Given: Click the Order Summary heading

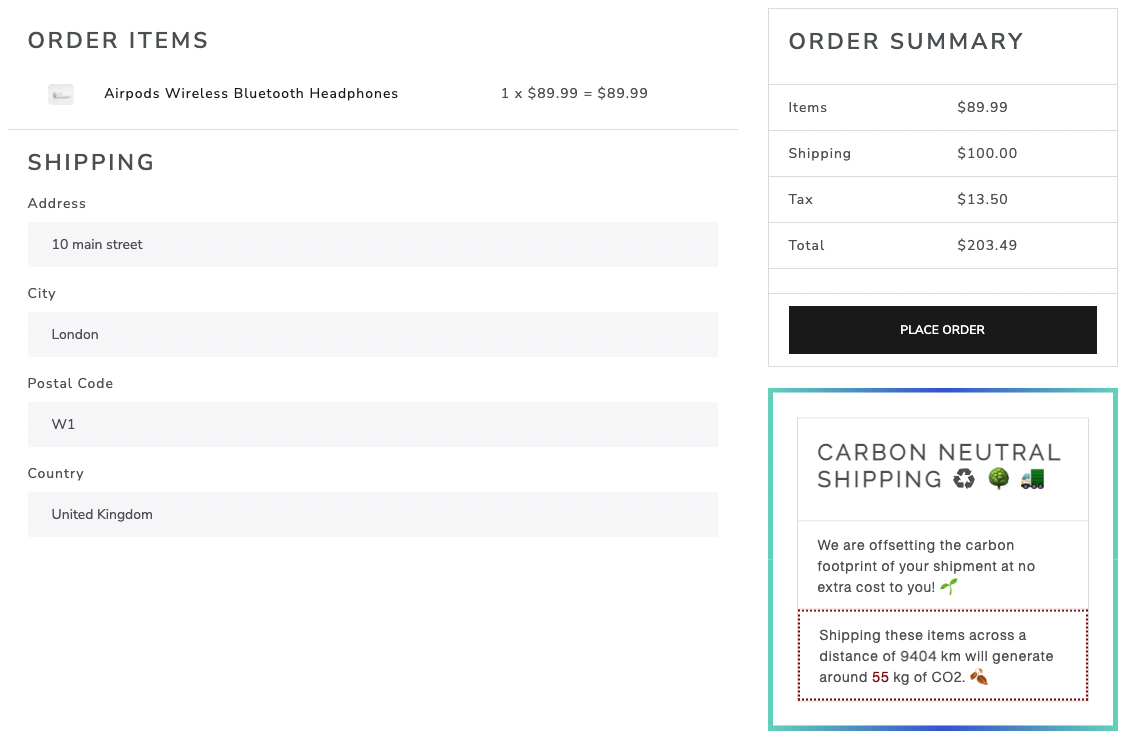Looking at the screenshot, I should point(906,42).
